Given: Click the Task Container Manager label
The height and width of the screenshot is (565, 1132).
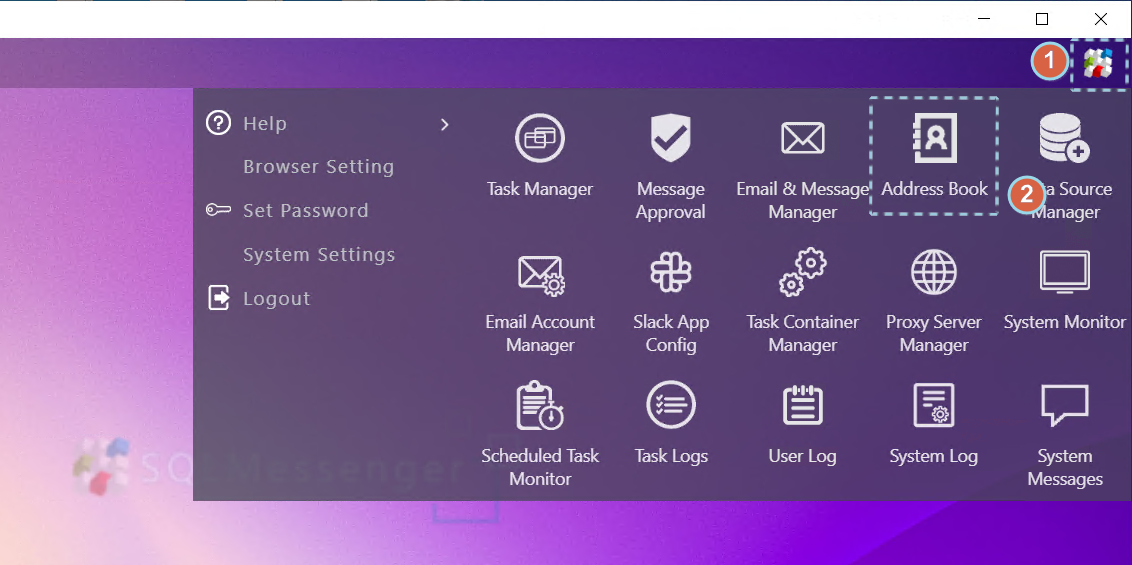Looking at the screenshot, I should click(x=802, y=333).
